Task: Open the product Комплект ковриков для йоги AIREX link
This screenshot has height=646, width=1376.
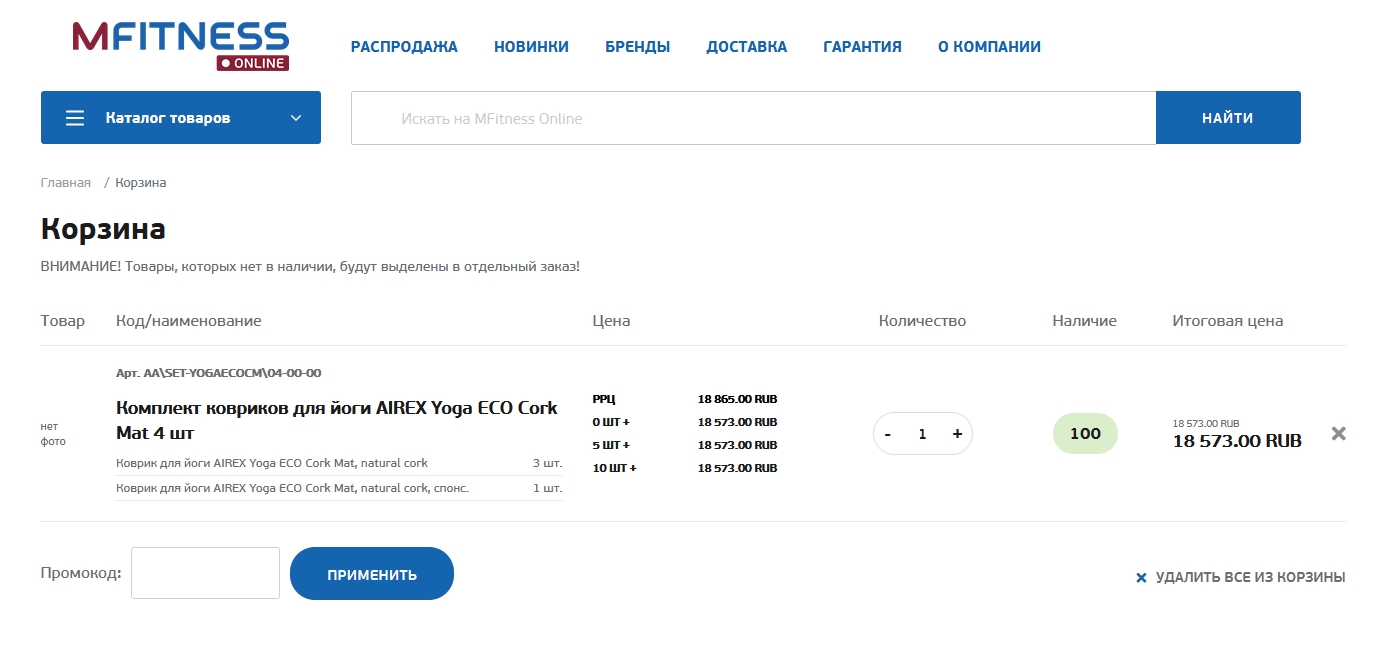Action: (337, 421)
